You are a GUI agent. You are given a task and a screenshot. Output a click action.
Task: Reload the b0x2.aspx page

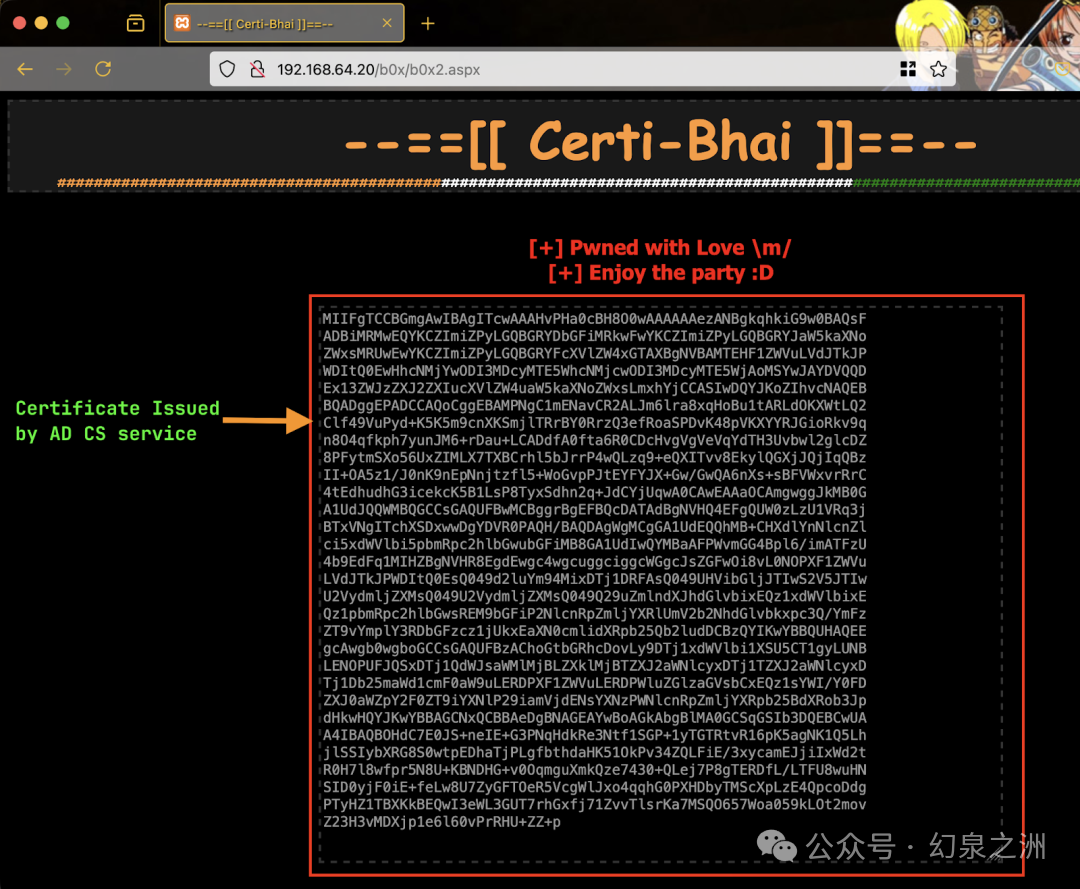pos(103,69)
